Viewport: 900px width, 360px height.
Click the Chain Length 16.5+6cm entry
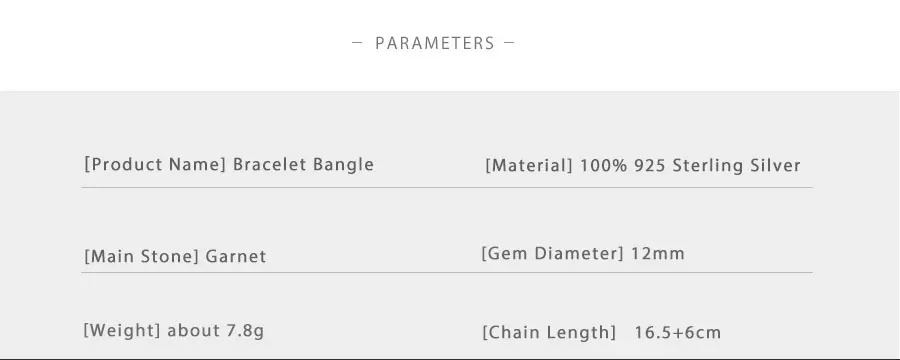tap(602, 332)
